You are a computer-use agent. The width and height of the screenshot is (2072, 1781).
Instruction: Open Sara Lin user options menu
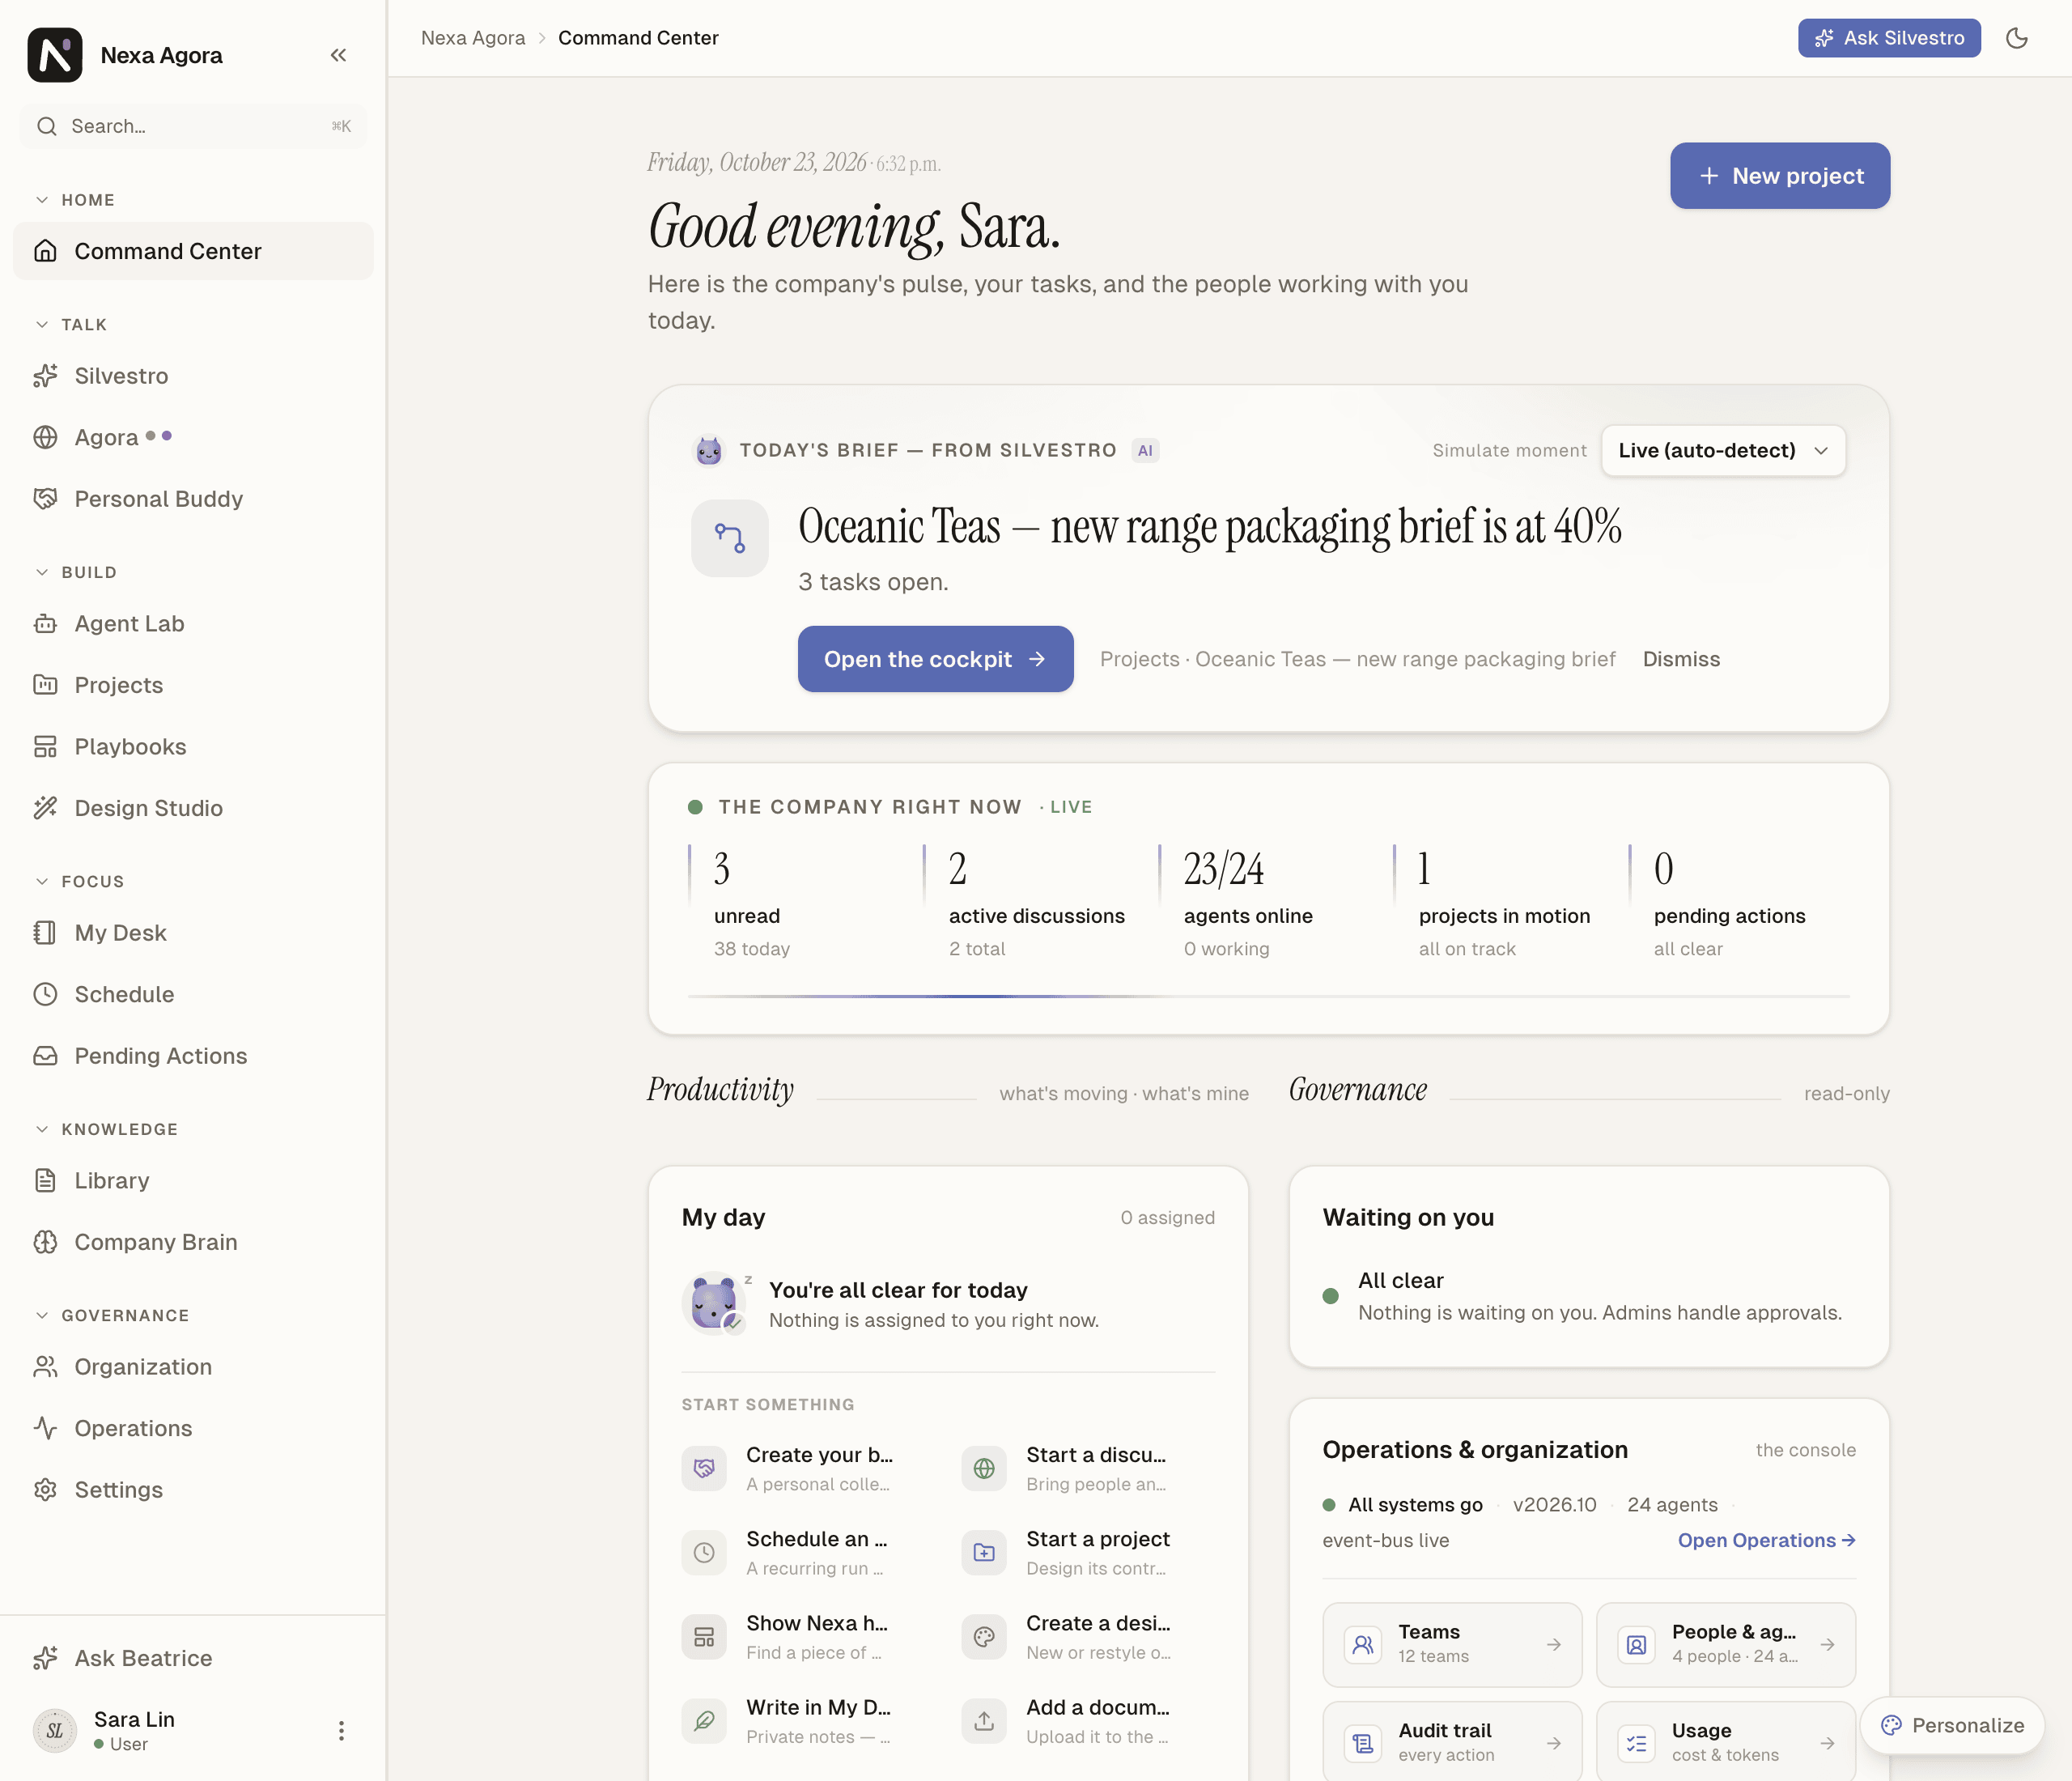coord(341,1731)
